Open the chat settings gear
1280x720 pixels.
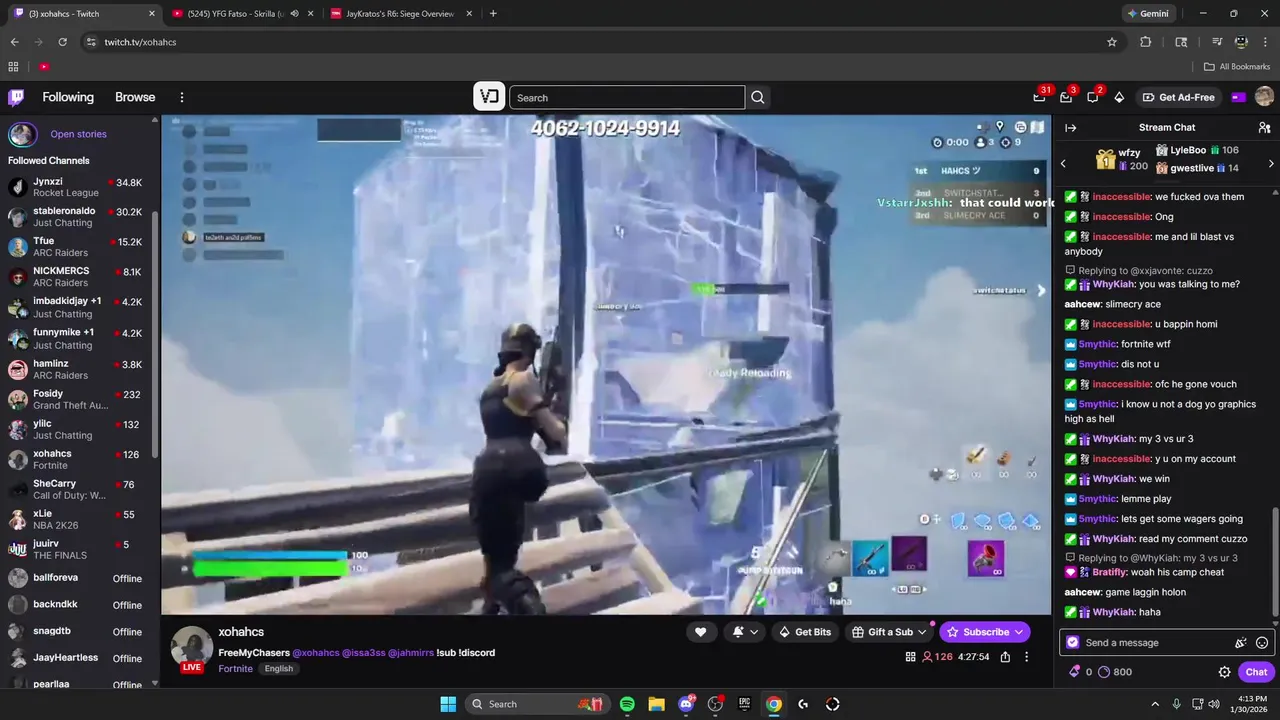1224,672
